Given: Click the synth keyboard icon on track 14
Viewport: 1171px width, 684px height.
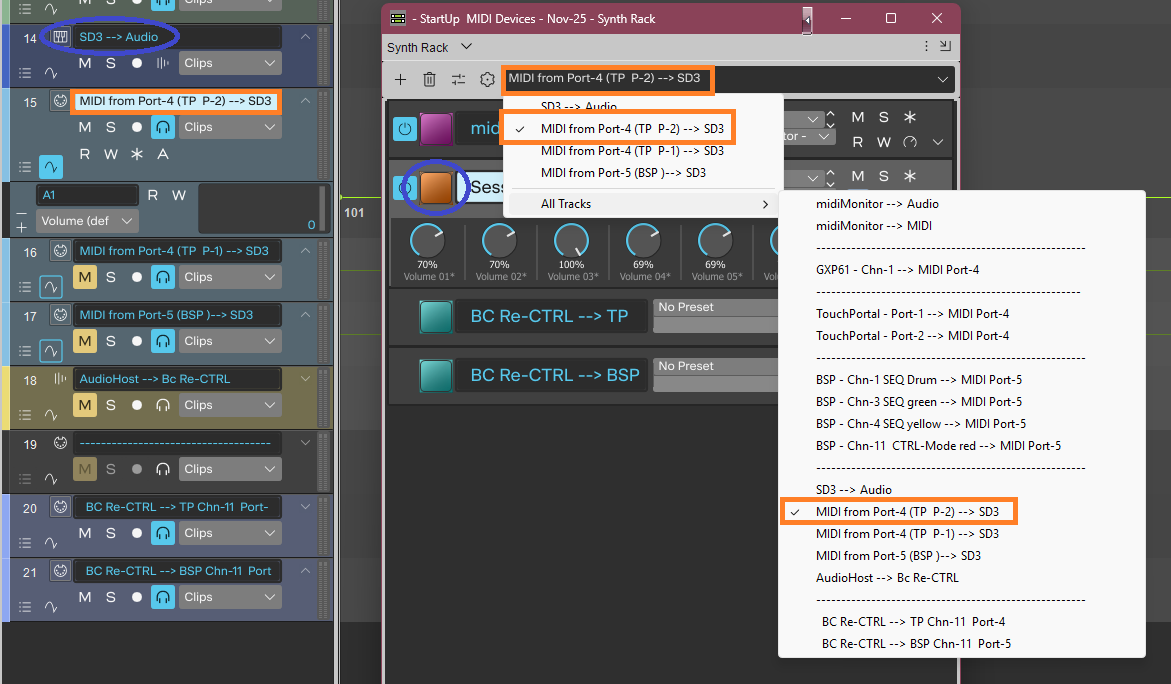Looking at the screenshot, I should (60, 37).
